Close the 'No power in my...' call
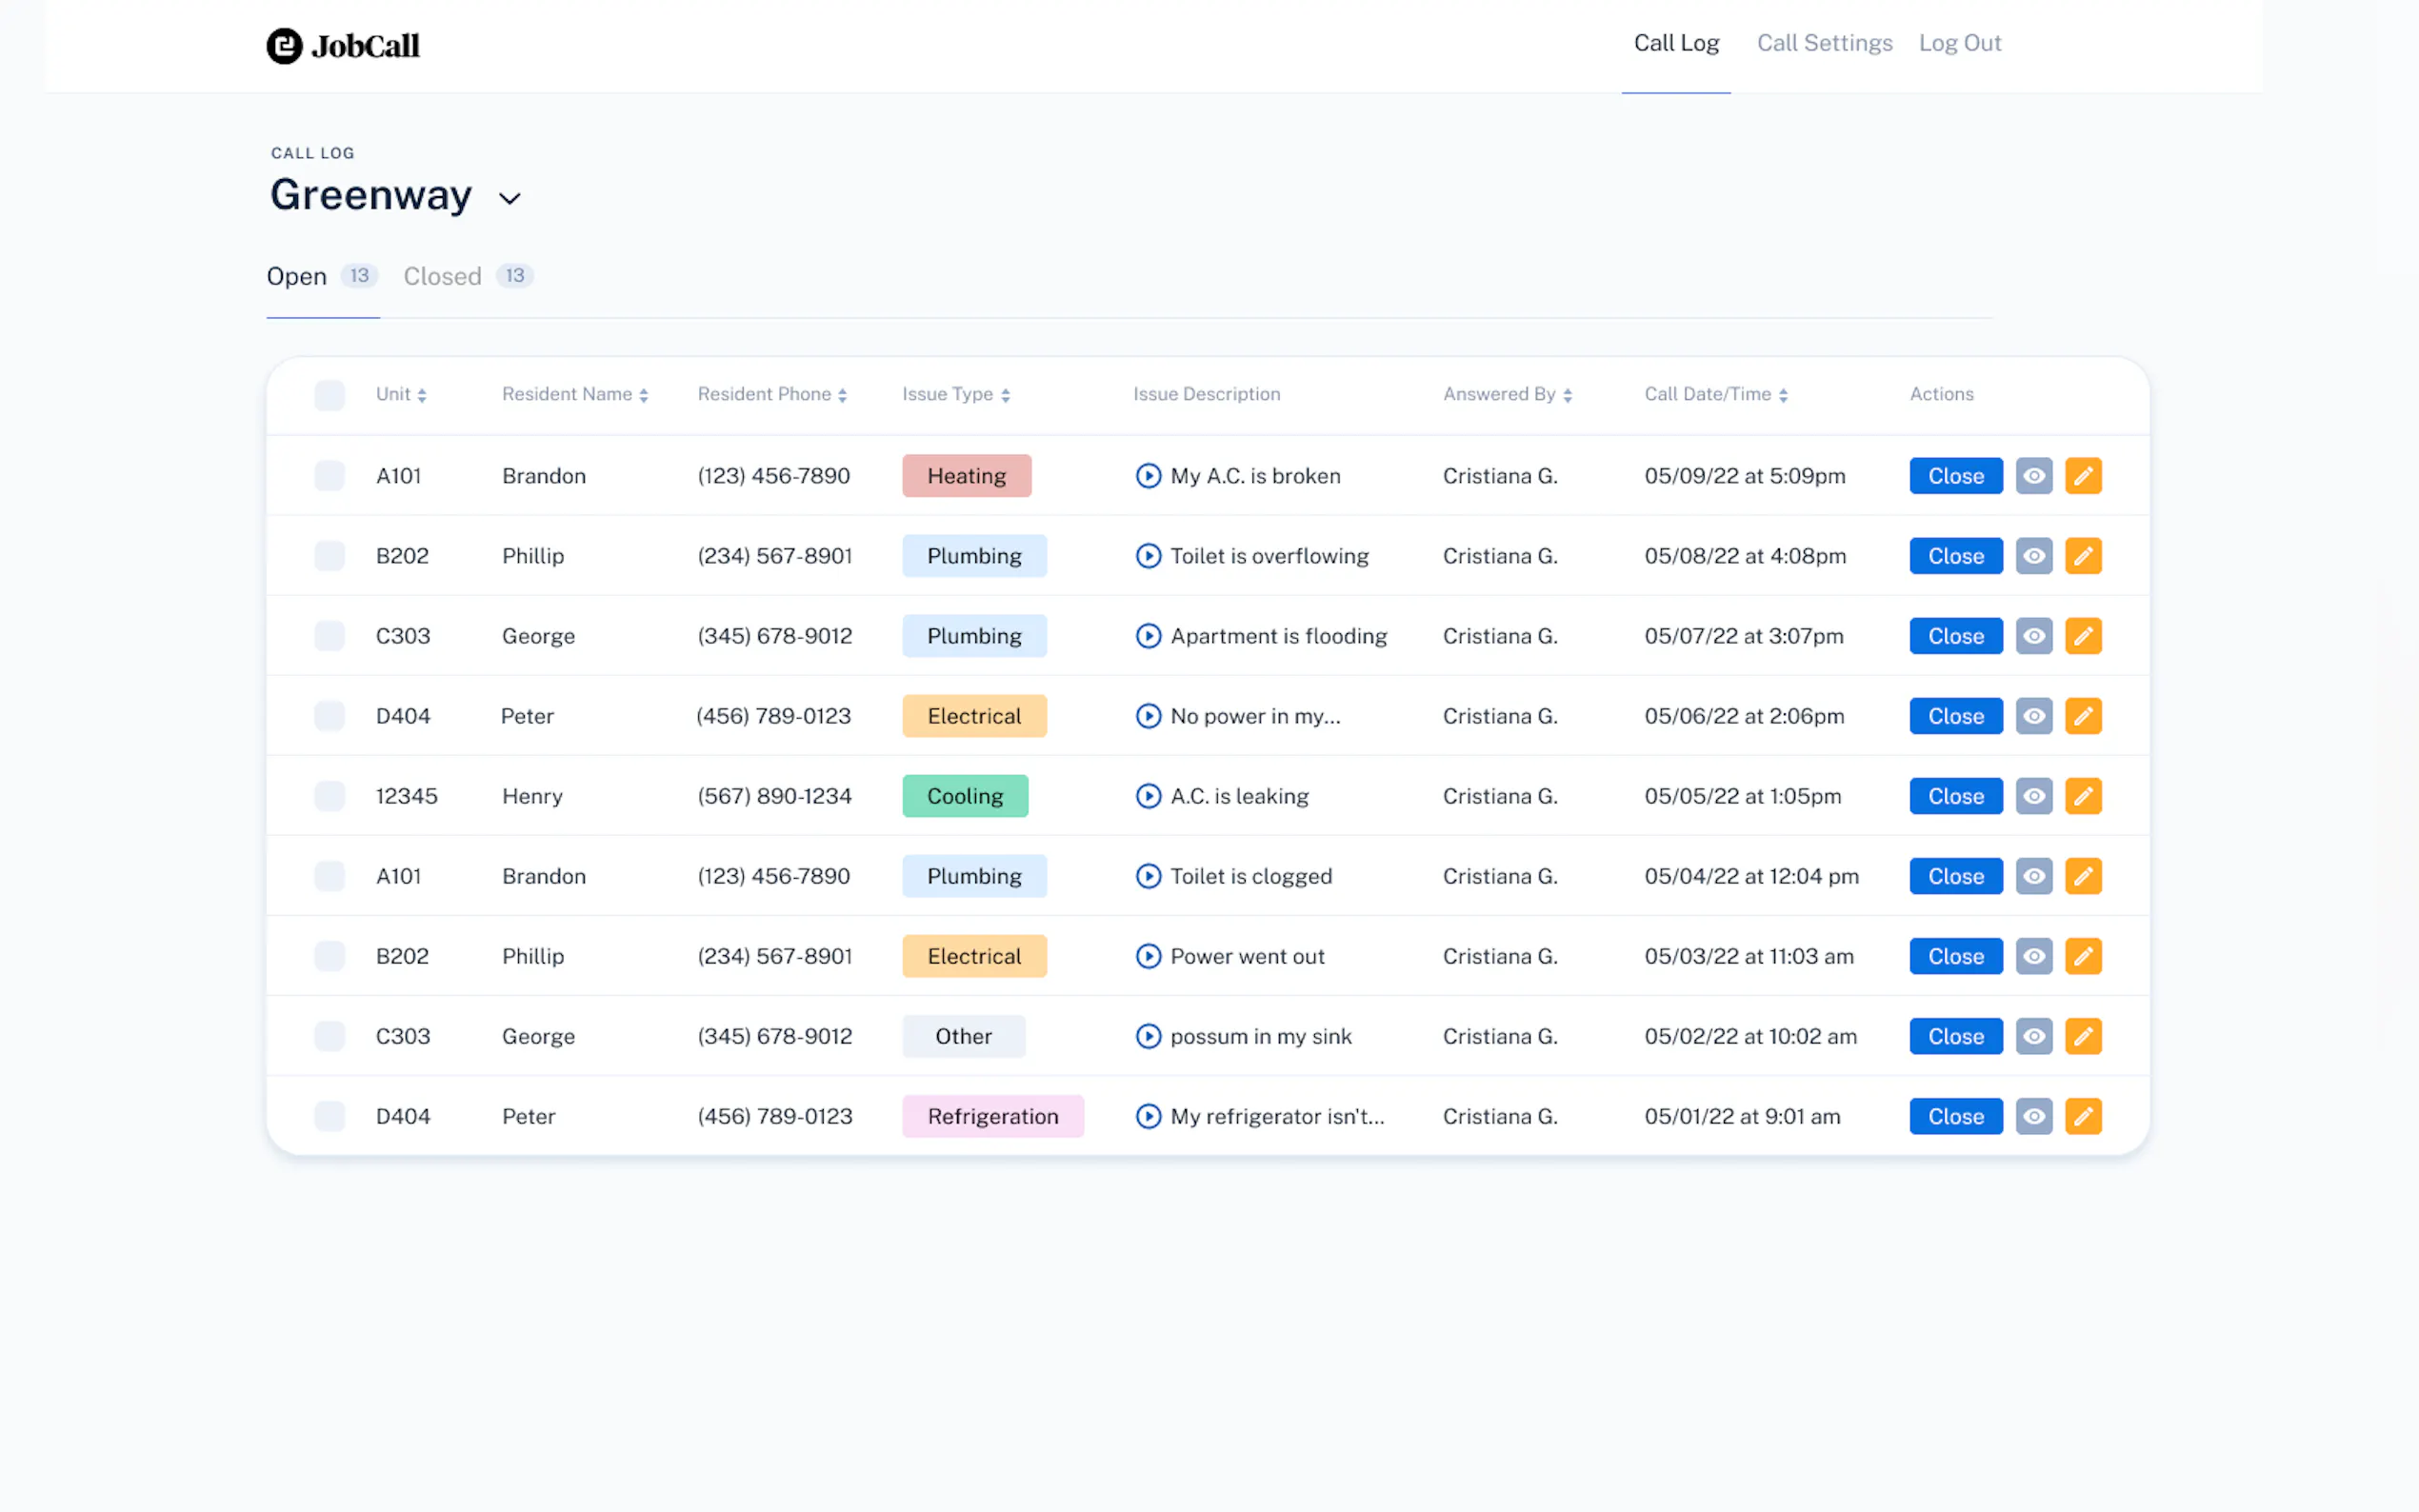Image resolution: width=2419 pixels, height=1512 pixels. (1955, 716)
